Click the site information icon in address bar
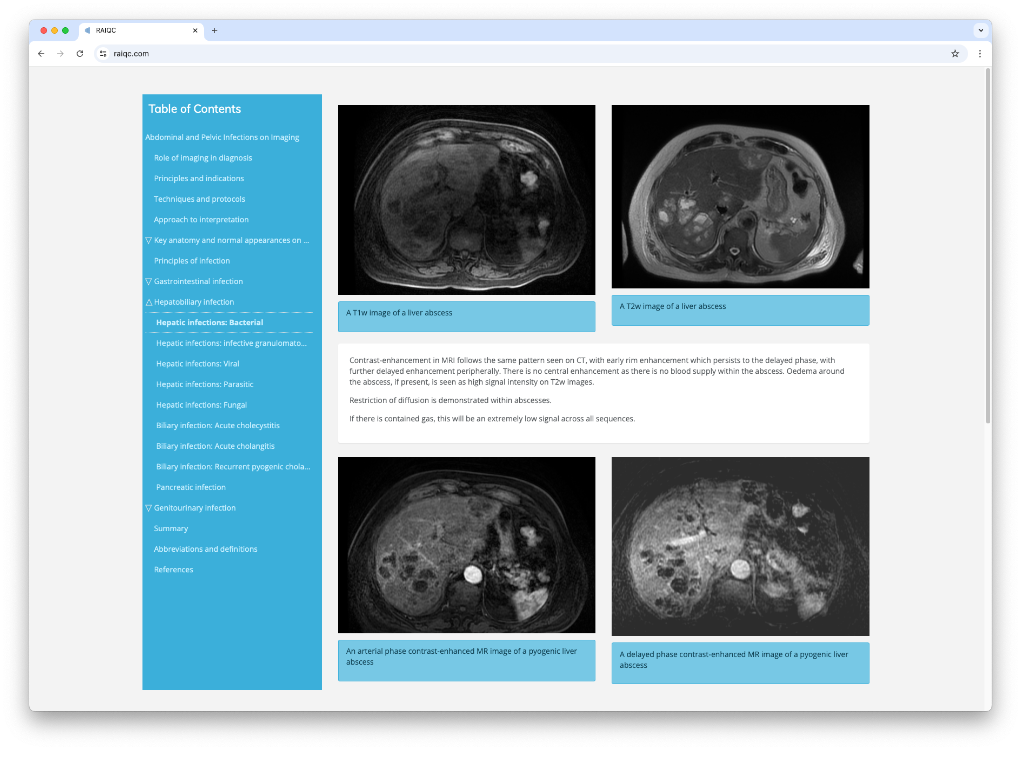Screen dimensions: 1024x768 click(103, 53)
